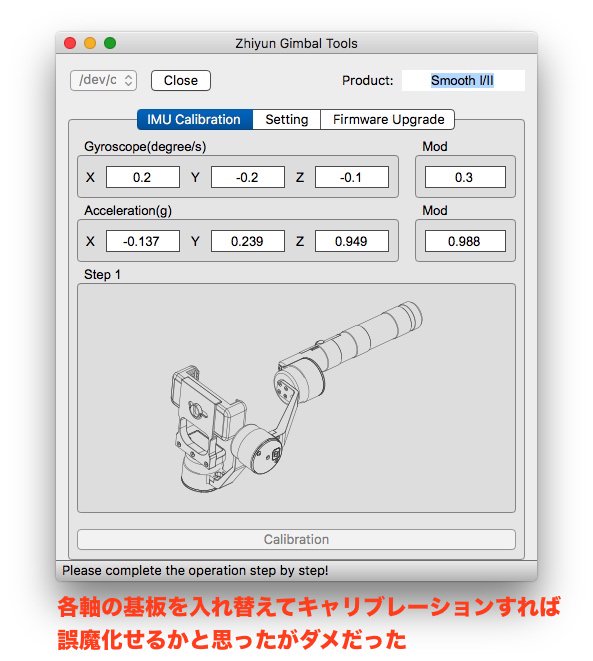
Task: Open the Firmware Upgrade tab
Action: coord(388,119)
